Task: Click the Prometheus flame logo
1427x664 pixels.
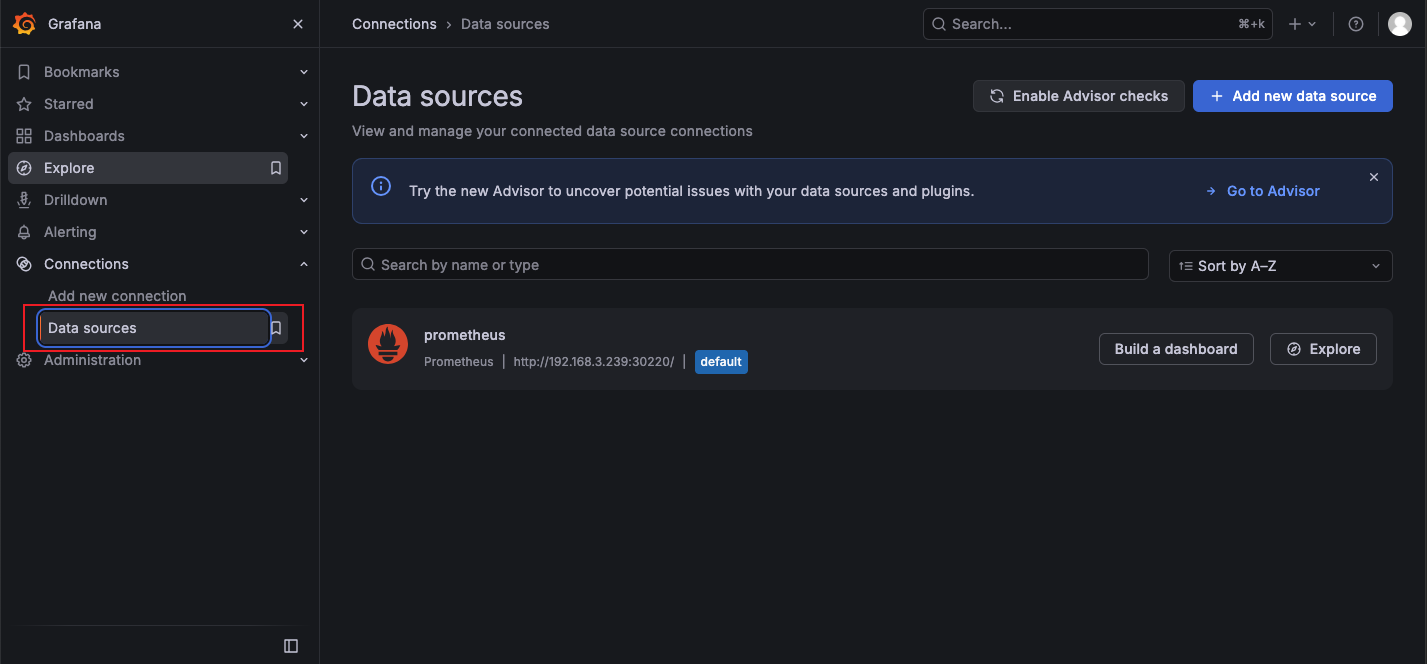Action: (x=388, y=344)
